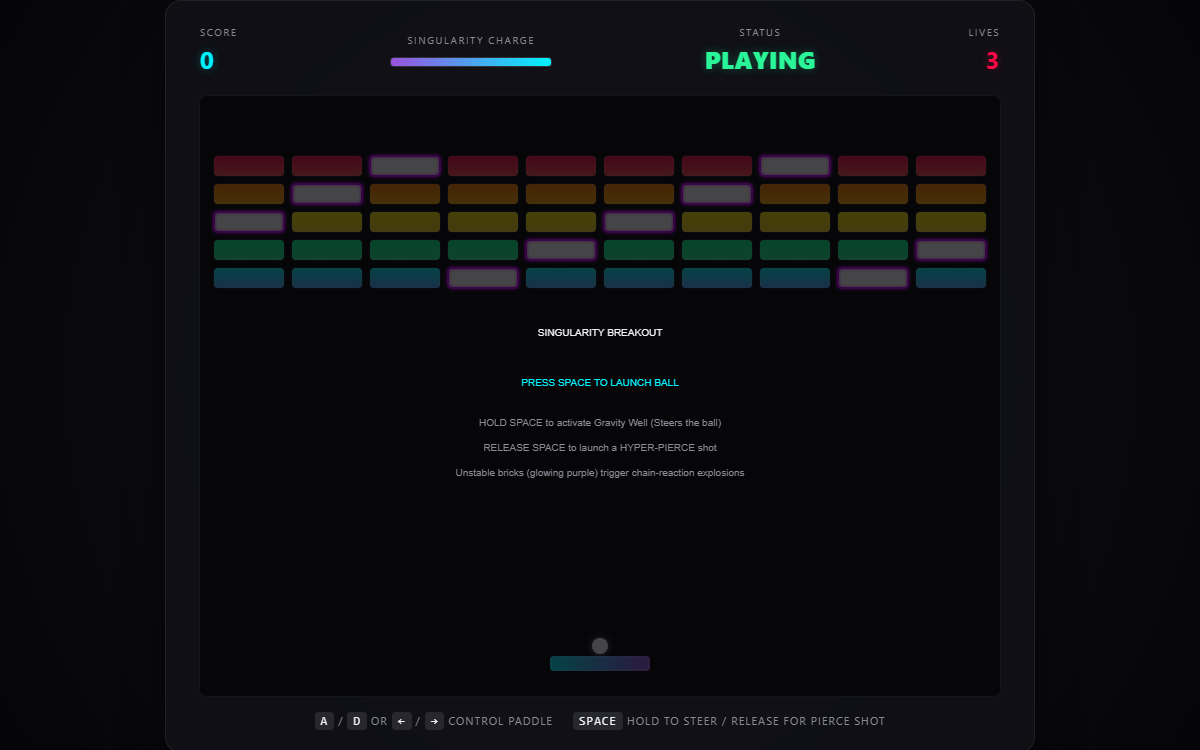Click the glowing purple brick in the top row, third column
Screen dimensions: 1200x750
tap(405, 166)
